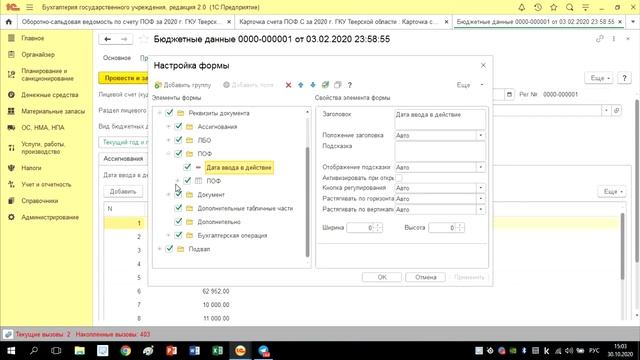Screen dimensions: 640x360
Task: Uncheck the Ассигнования group checkbox
Action: click(x=178, y=127)
